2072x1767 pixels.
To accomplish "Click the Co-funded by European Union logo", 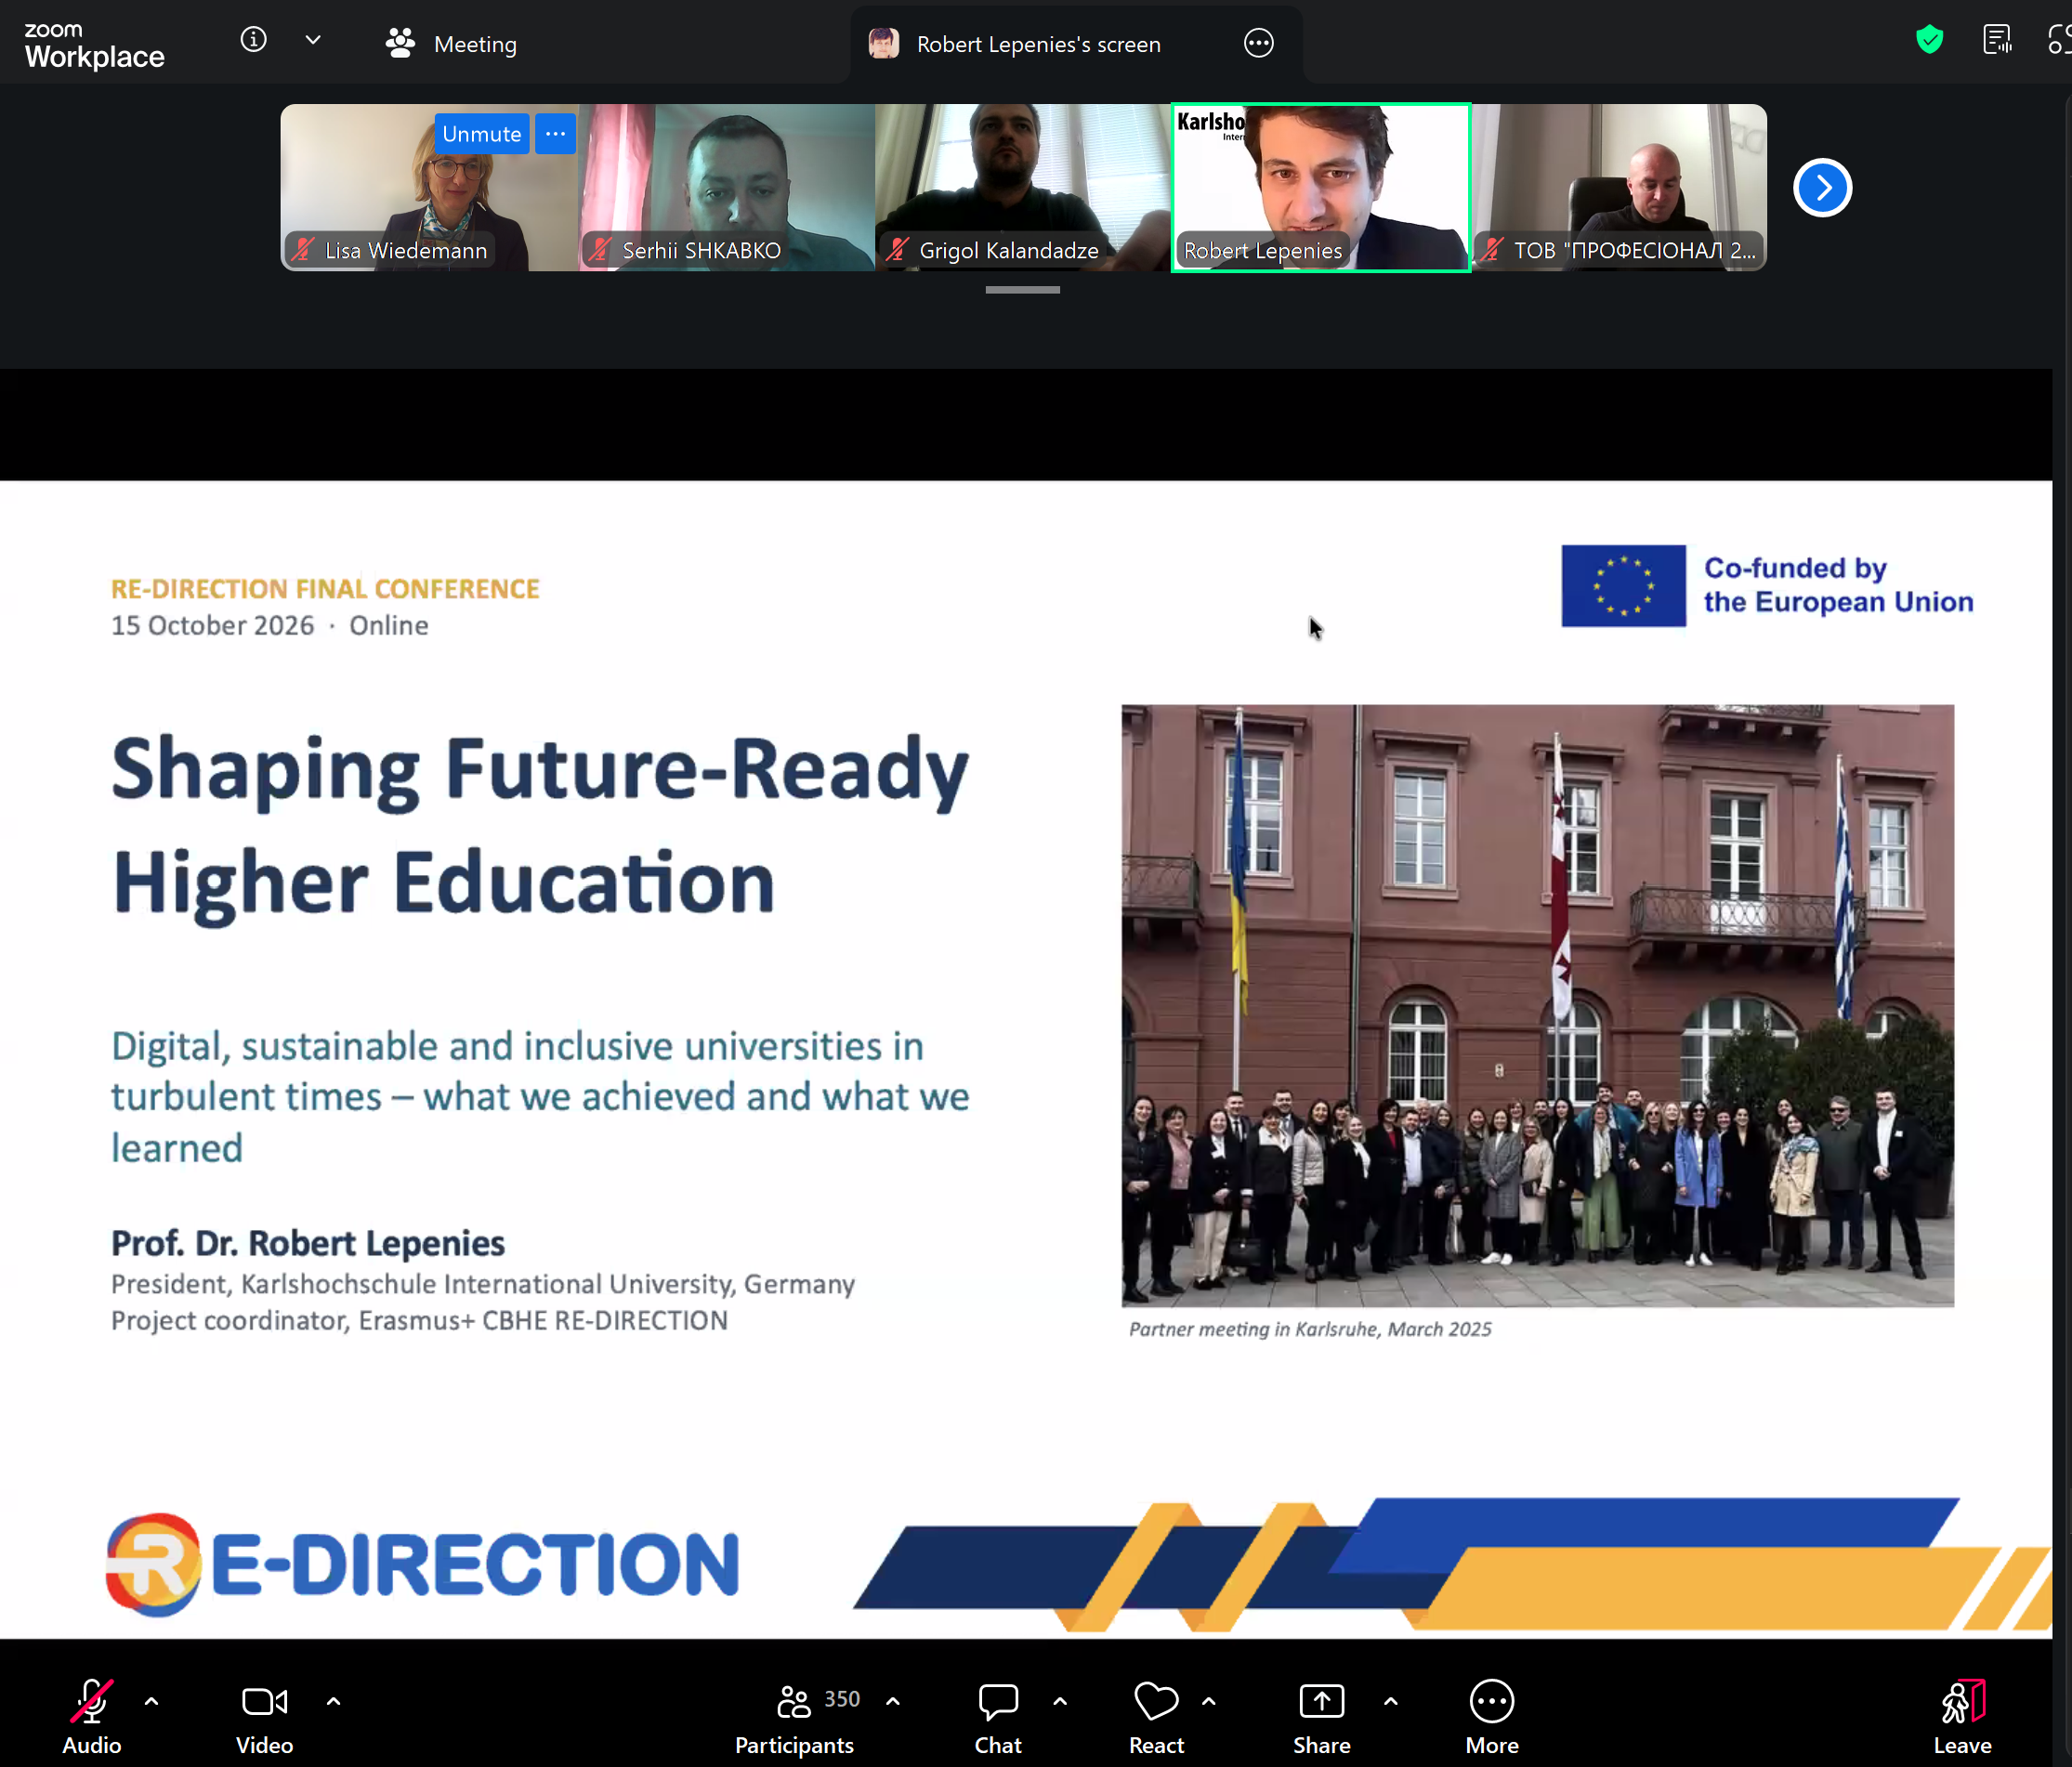I will [1767, 586].
